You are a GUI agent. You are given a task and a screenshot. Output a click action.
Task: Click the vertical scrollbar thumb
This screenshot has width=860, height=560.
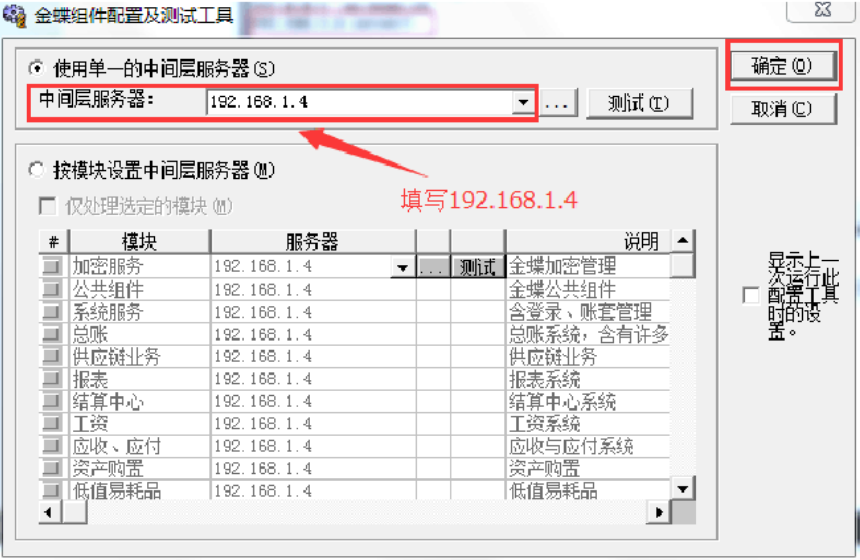(x=683, y=266)
